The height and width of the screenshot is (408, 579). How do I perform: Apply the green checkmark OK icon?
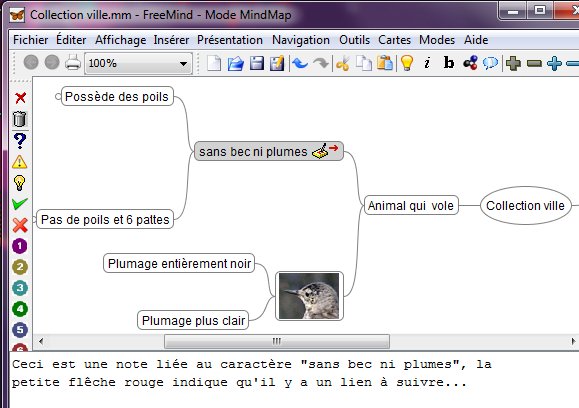click(x=20, y=204)
